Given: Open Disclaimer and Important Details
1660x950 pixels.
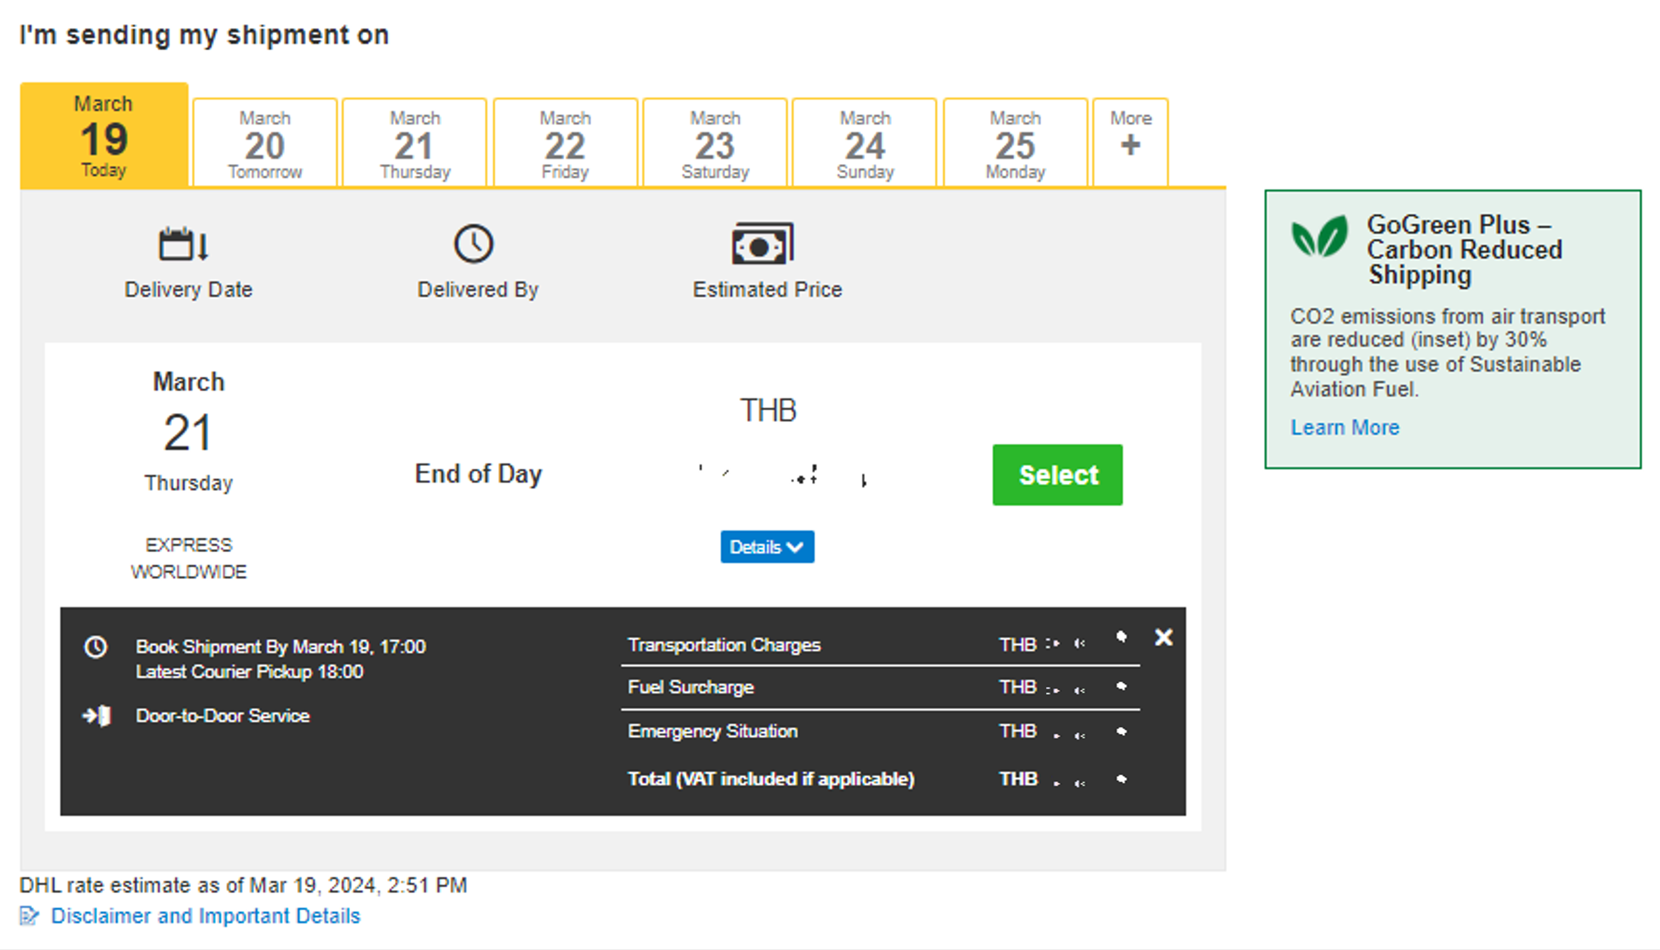Looking at the screenshot, I should [x=204, y=915].
